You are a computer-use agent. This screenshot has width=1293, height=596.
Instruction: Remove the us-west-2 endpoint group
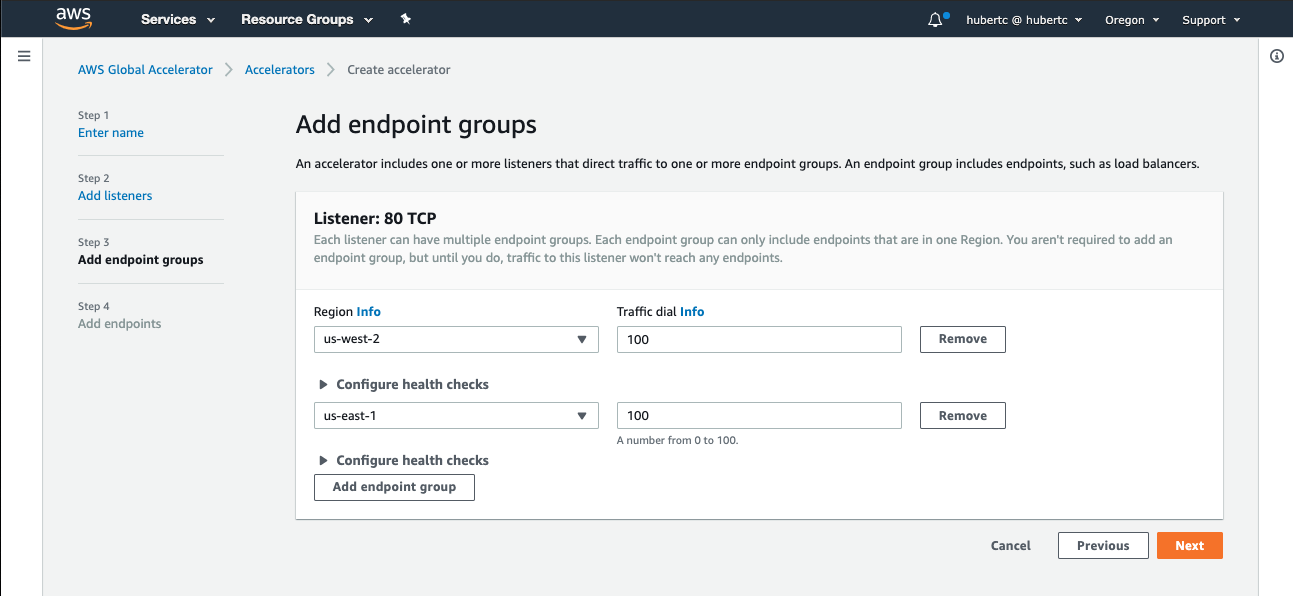[963, 339]
